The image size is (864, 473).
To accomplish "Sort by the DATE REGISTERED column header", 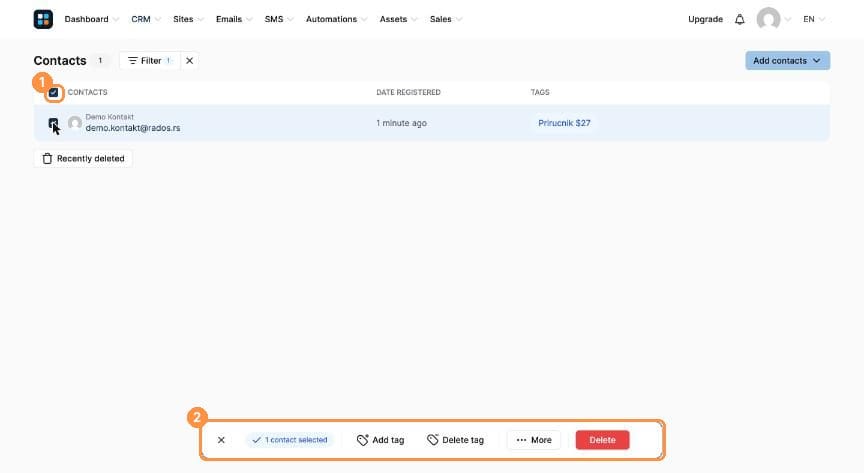I will 408,93.
